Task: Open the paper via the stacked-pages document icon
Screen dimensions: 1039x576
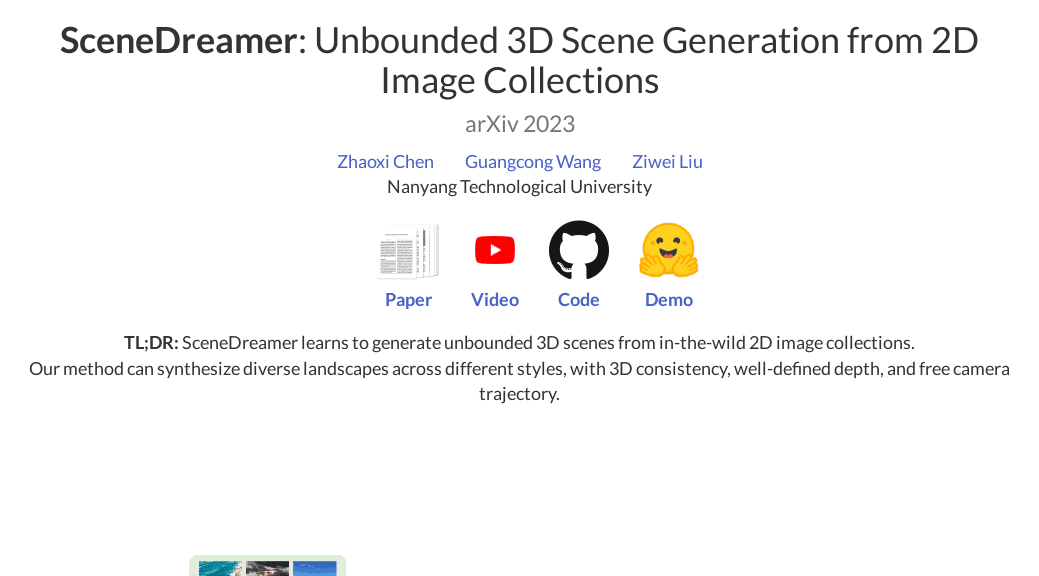Action: [x=408, y=251]
